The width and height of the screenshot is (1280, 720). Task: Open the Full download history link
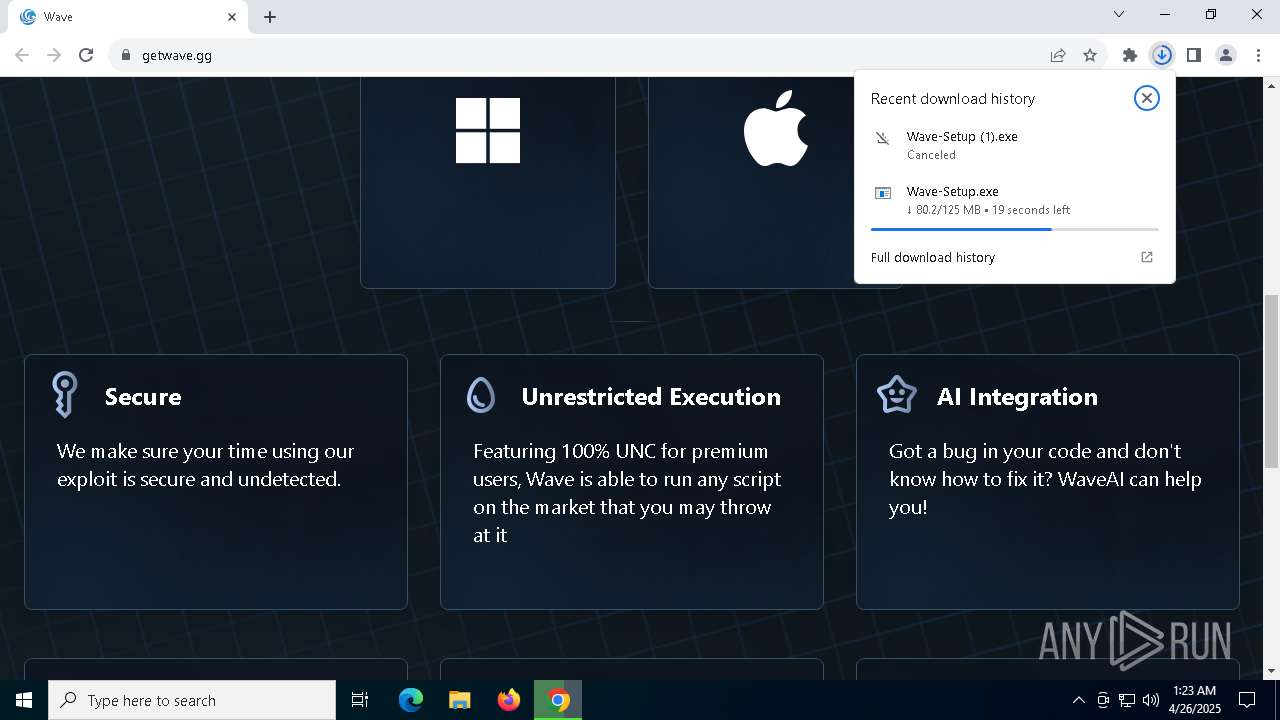(933, 257)
